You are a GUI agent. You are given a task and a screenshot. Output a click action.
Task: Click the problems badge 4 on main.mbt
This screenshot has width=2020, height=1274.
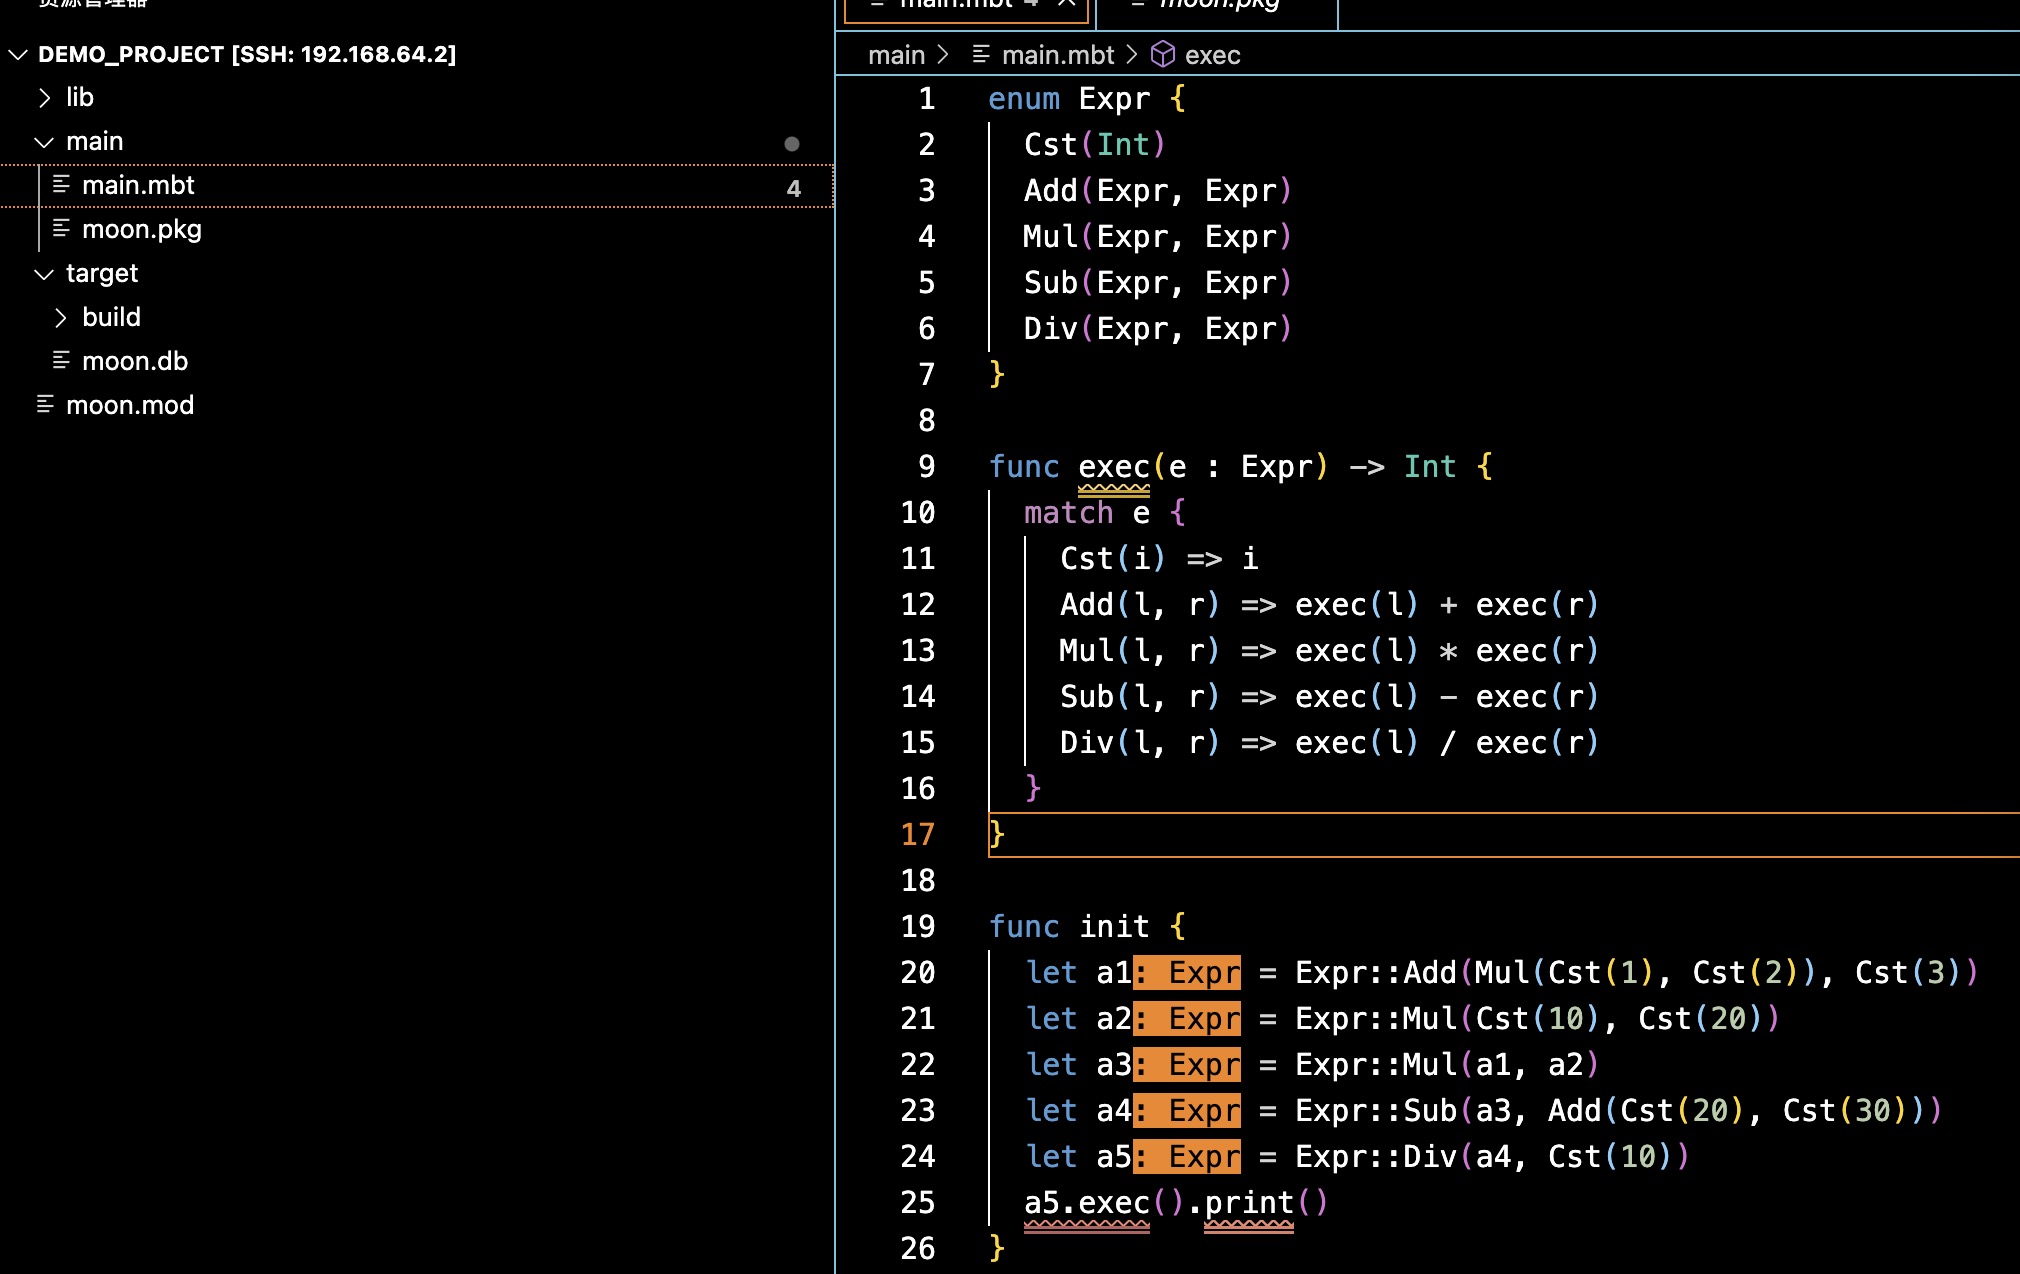[794, 188]
